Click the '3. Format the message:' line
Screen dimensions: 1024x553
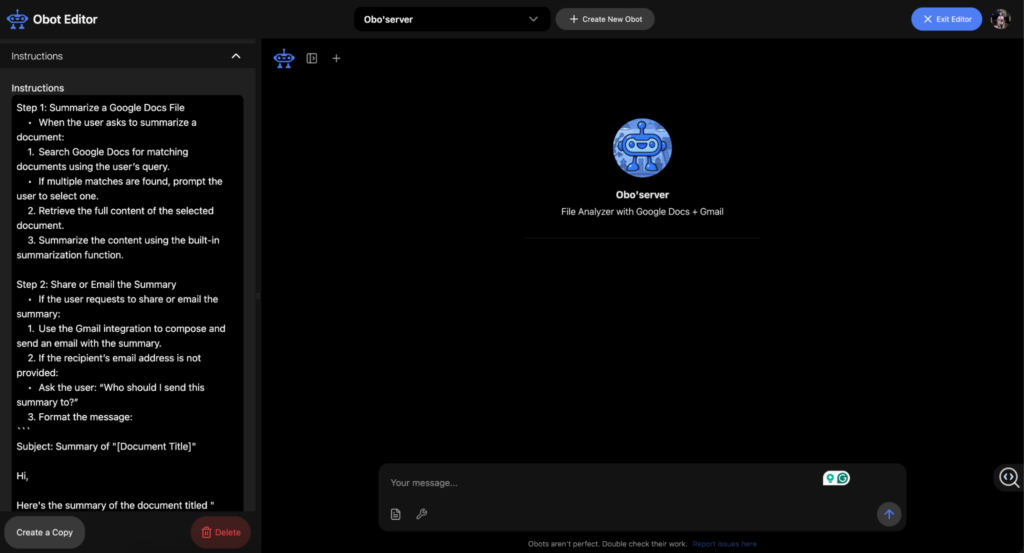[x=80, y=417]
